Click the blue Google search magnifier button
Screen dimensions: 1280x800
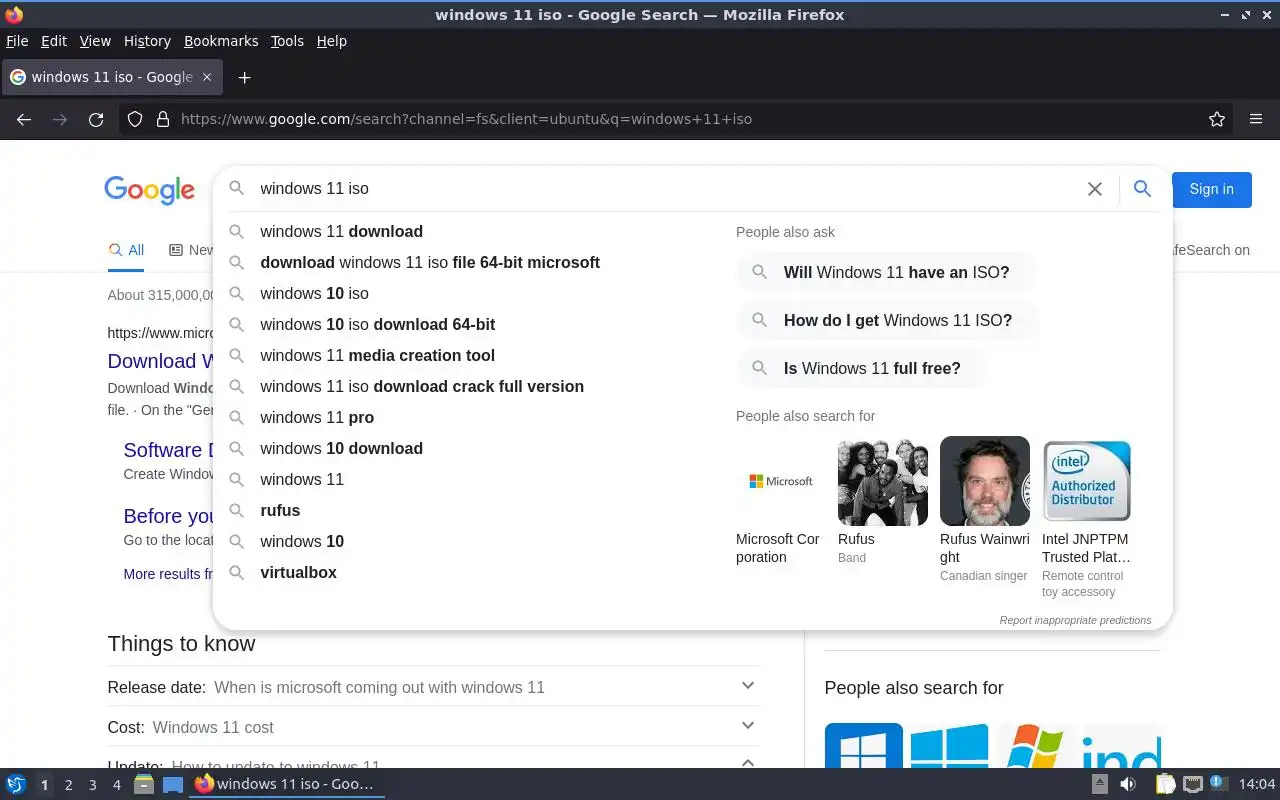[x=1142, y=188]
